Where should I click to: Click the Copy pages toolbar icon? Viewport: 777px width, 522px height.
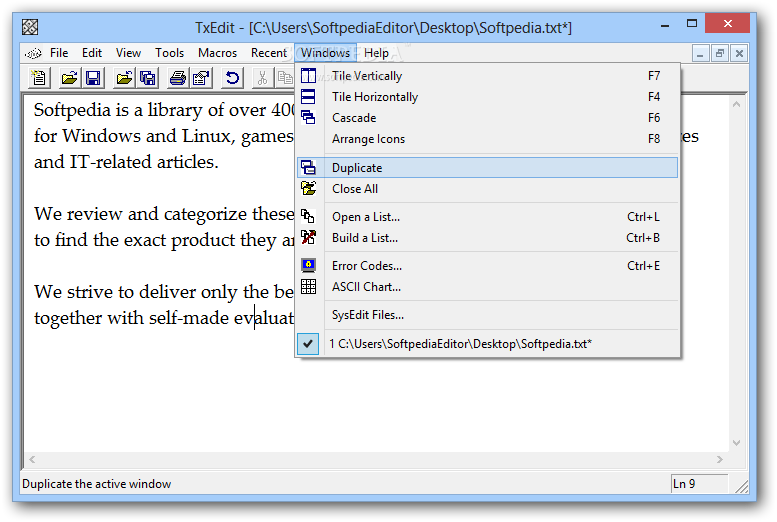coord(285,78)
